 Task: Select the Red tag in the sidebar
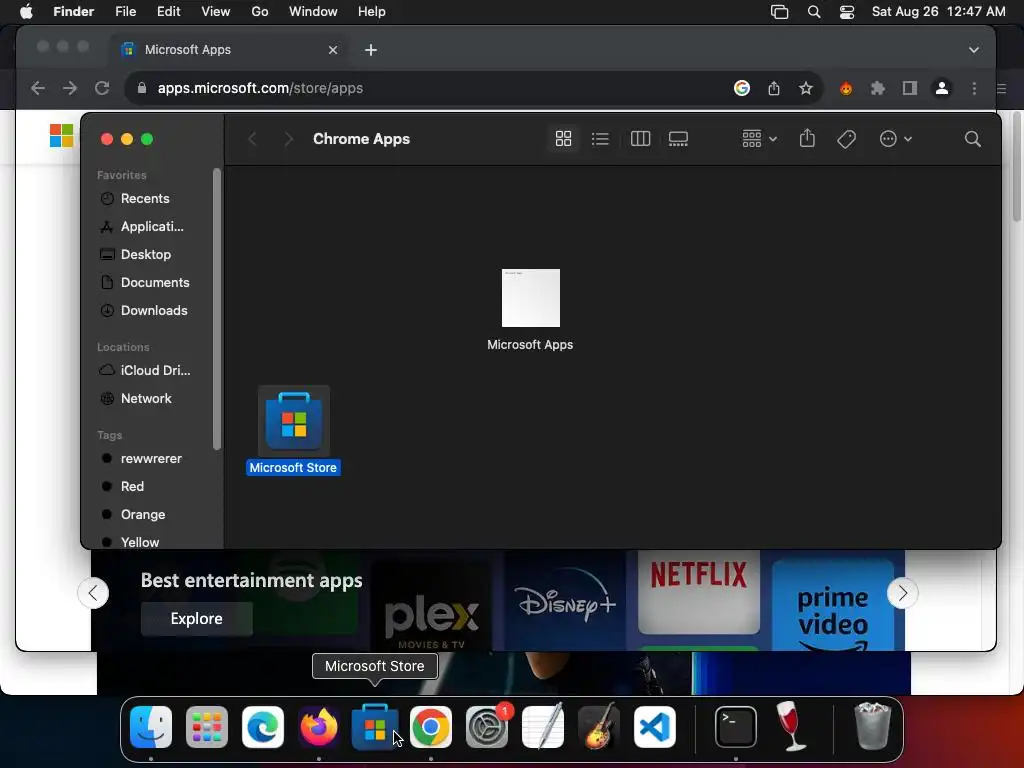pyautogui.click(x=131, y=487)
